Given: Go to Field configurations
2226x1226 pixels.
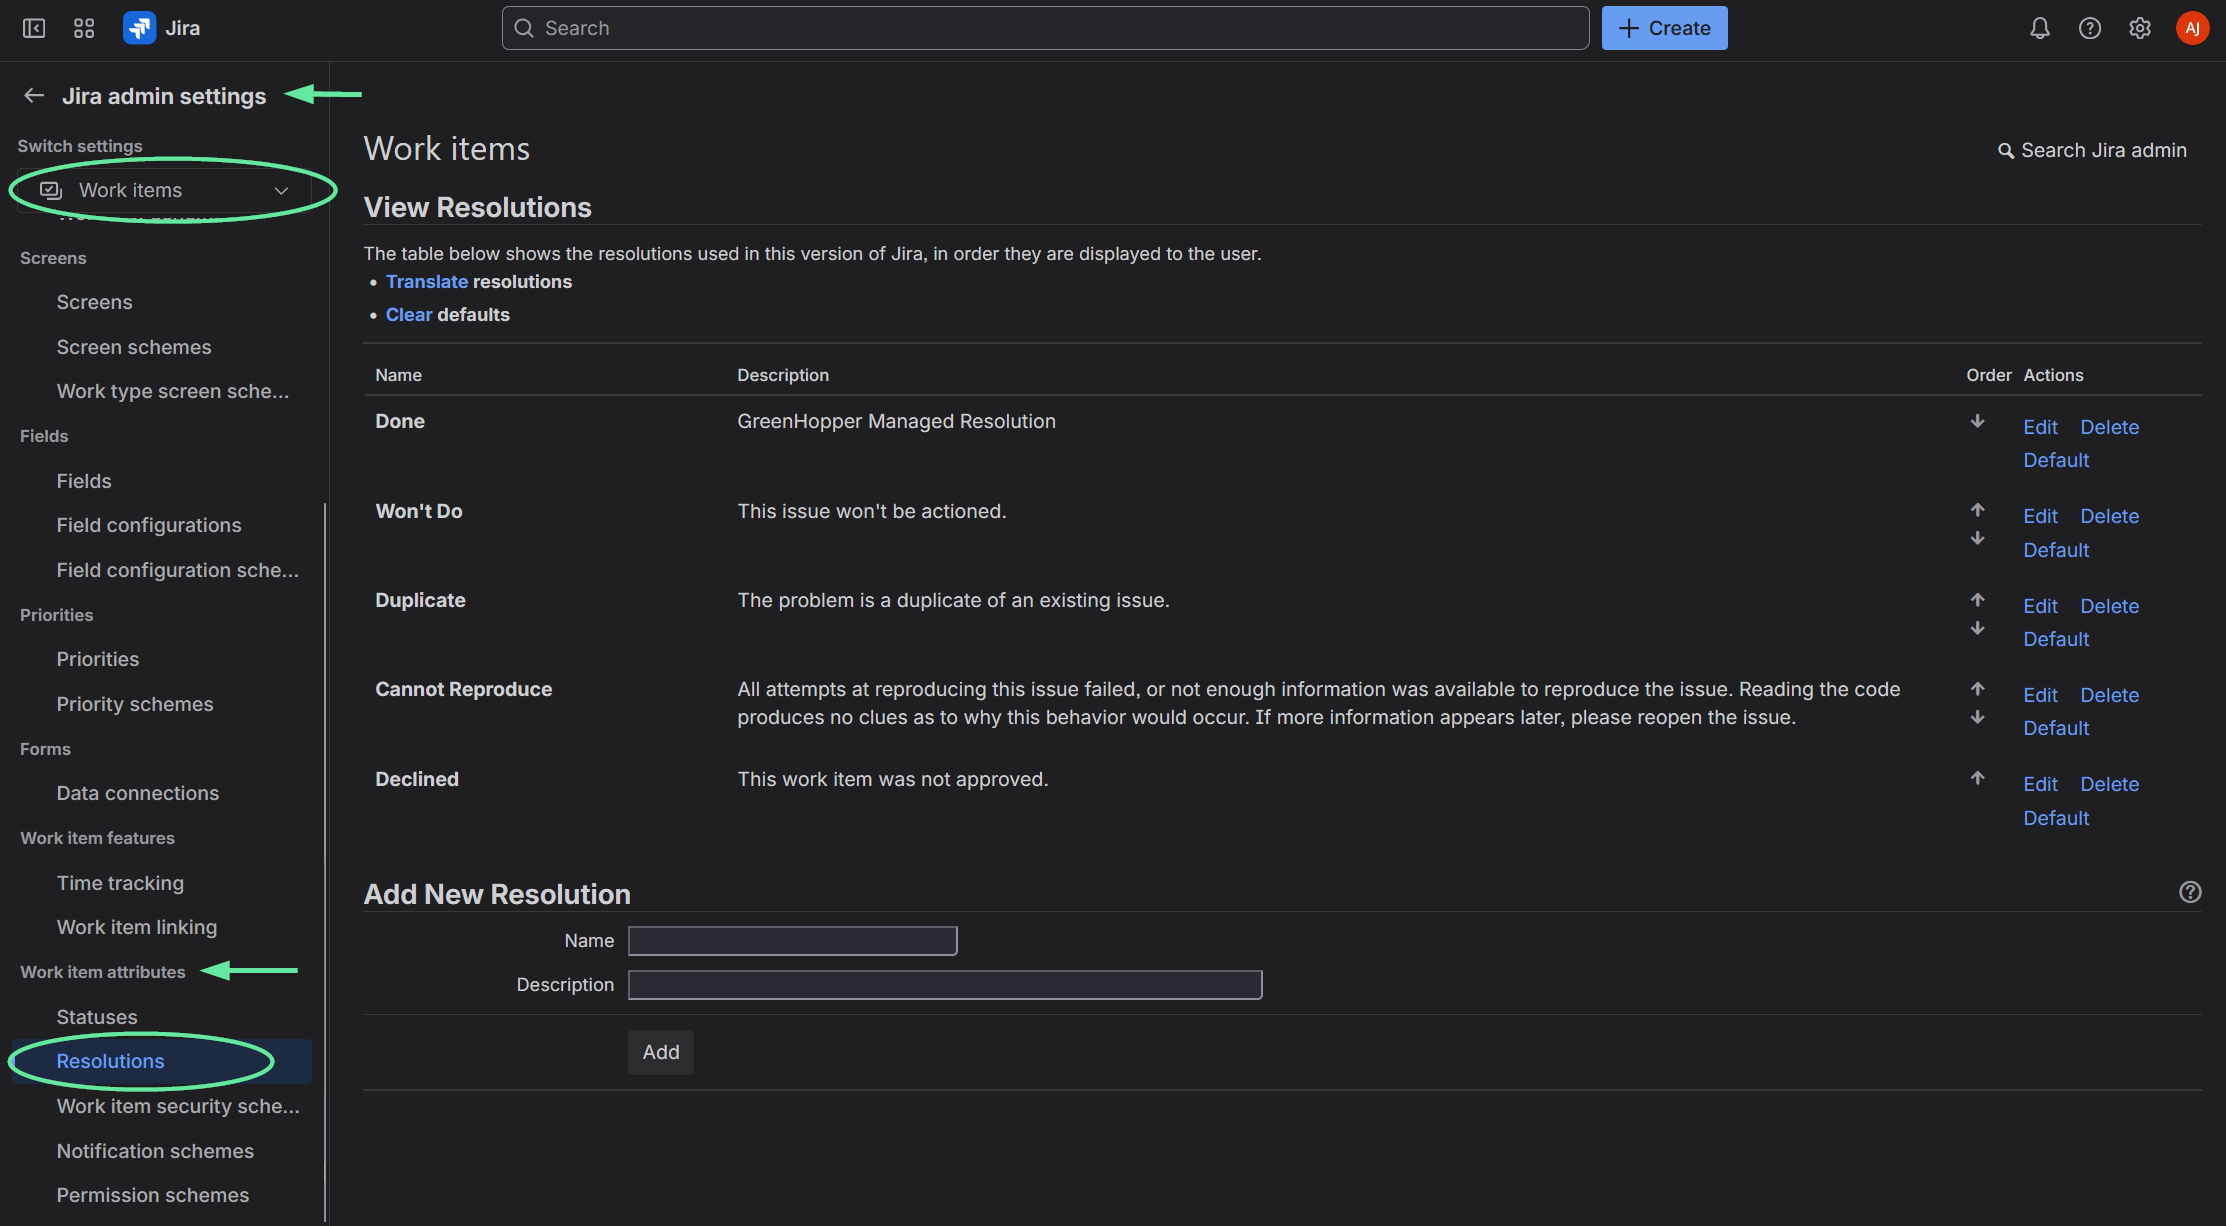Looking at the screenshot, I should point(149,525).
